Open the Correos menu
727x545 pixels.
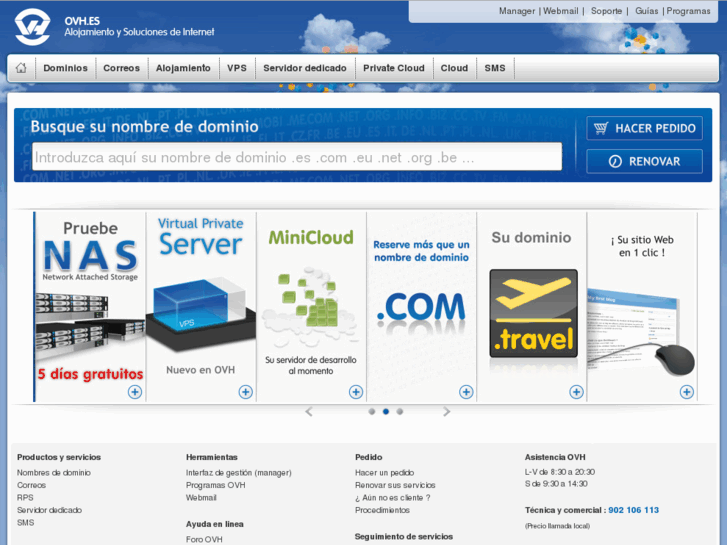click(121, 68)
